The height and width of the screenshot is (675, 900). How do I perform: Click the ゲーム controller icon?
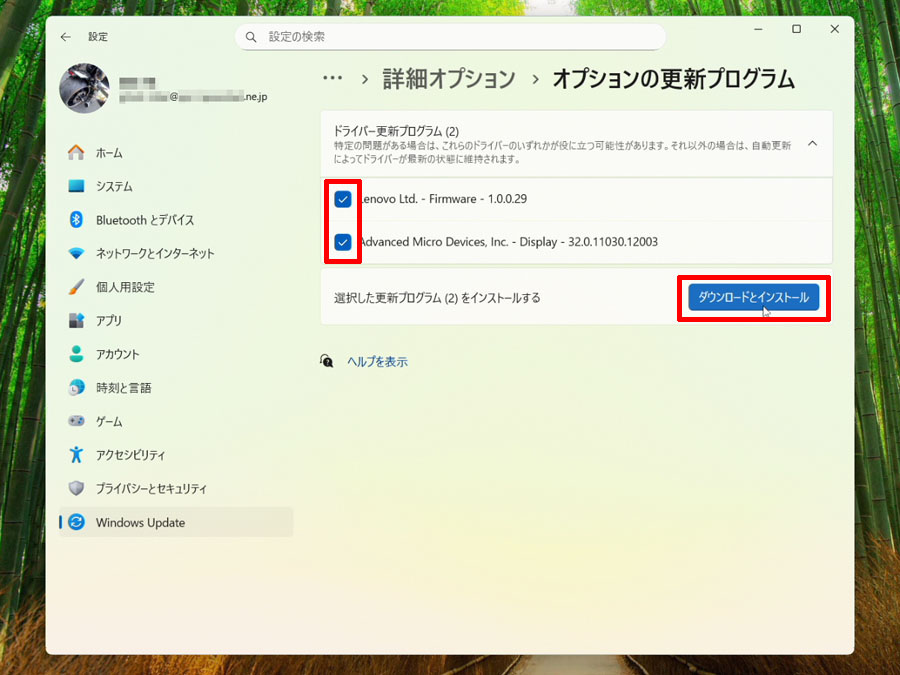(x=76, y=421)
